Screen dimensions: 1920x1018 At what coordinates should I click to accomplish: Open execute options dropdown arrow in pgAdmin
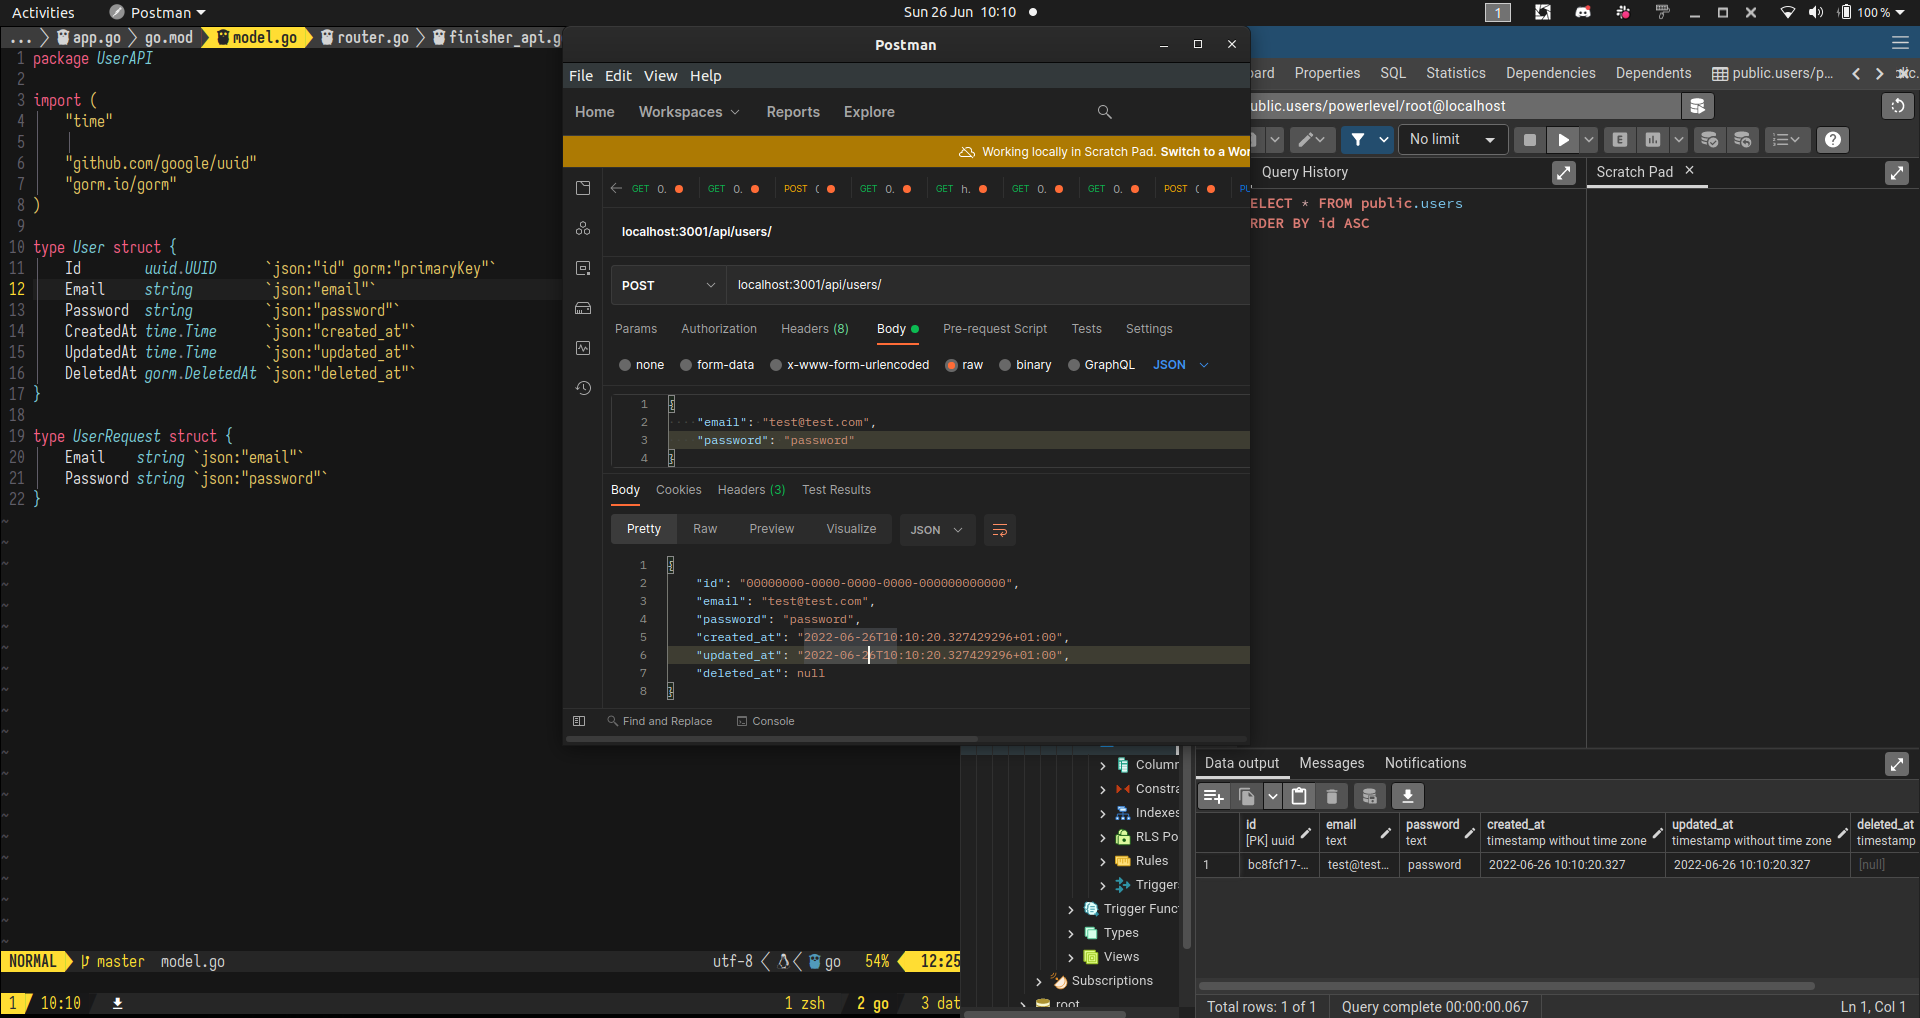click(1589, 140)
